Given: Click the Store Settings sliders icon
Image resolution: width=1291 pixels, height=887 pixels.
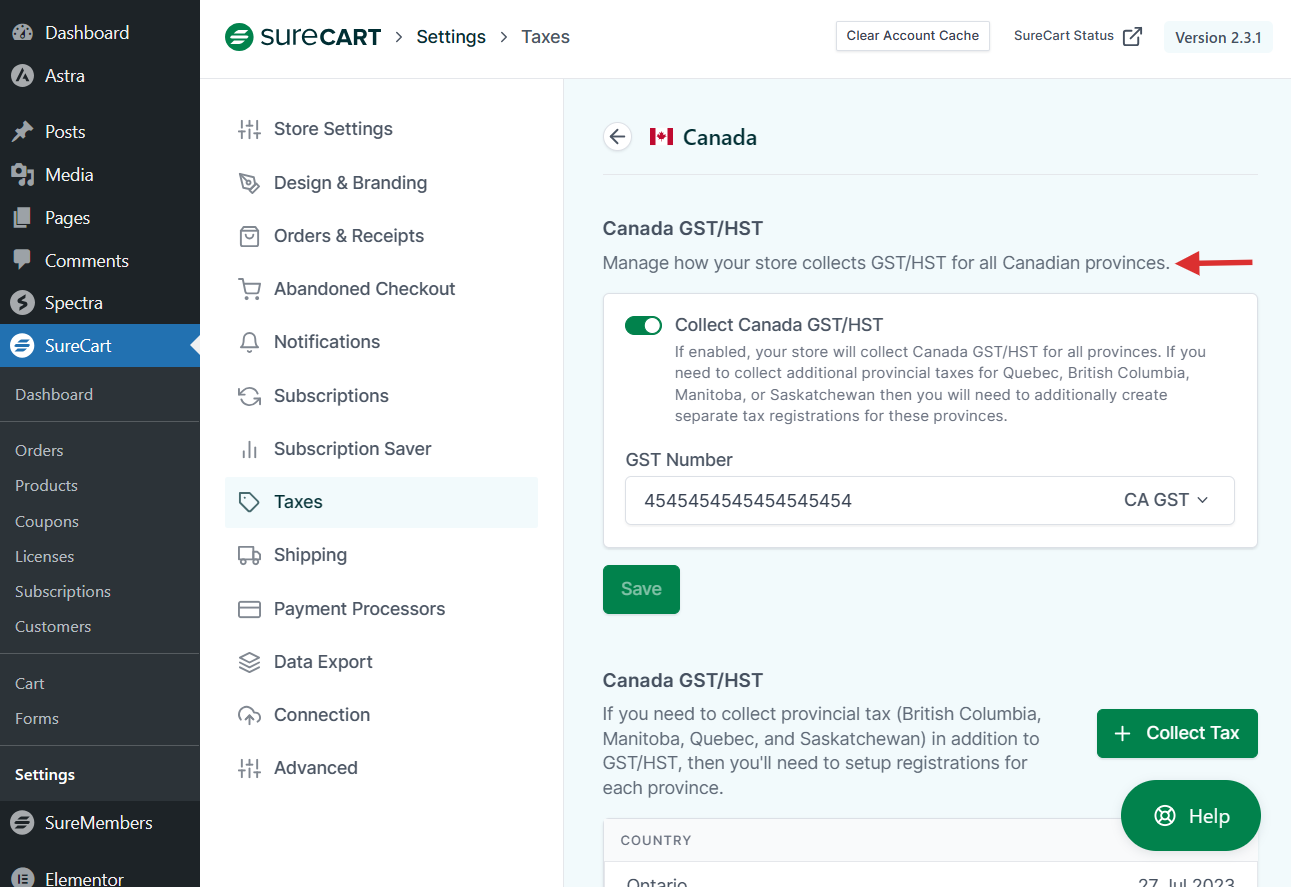Looking at the screenshot, I should pyautogui.click(x=249, y=129).
